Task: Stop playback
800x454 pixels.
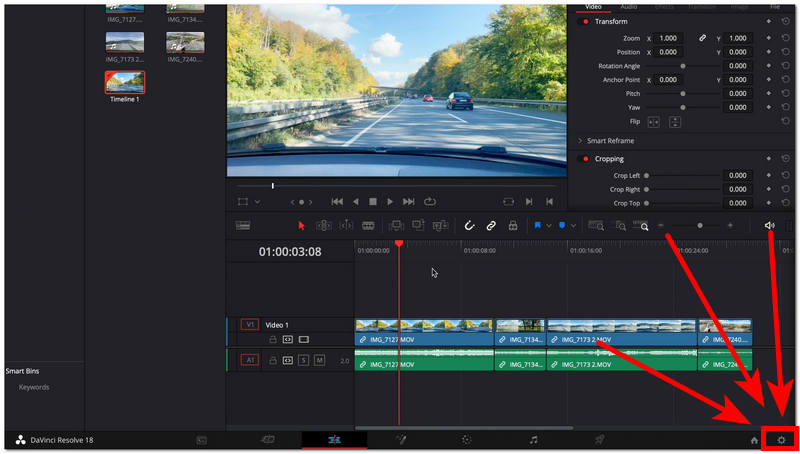Action: 373,201
